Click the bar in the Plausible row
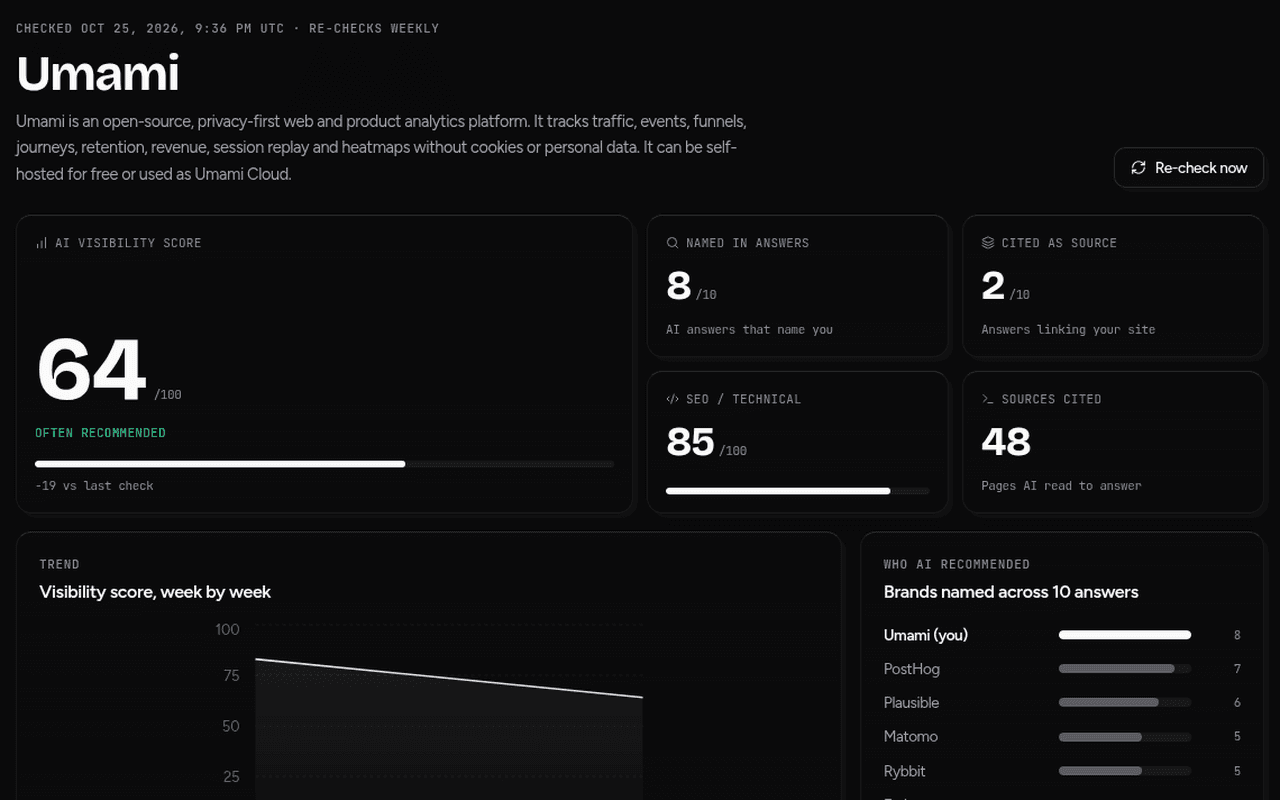This screenshot has height=800, width=1280. click(x=1125, y=703)
